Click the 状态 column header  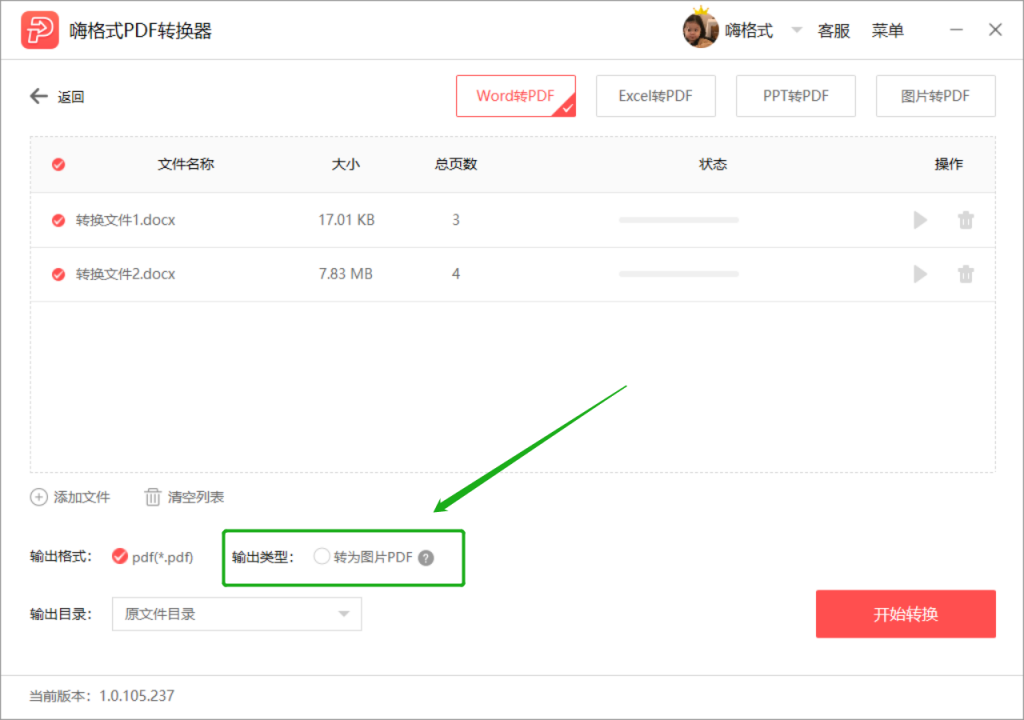712,164
